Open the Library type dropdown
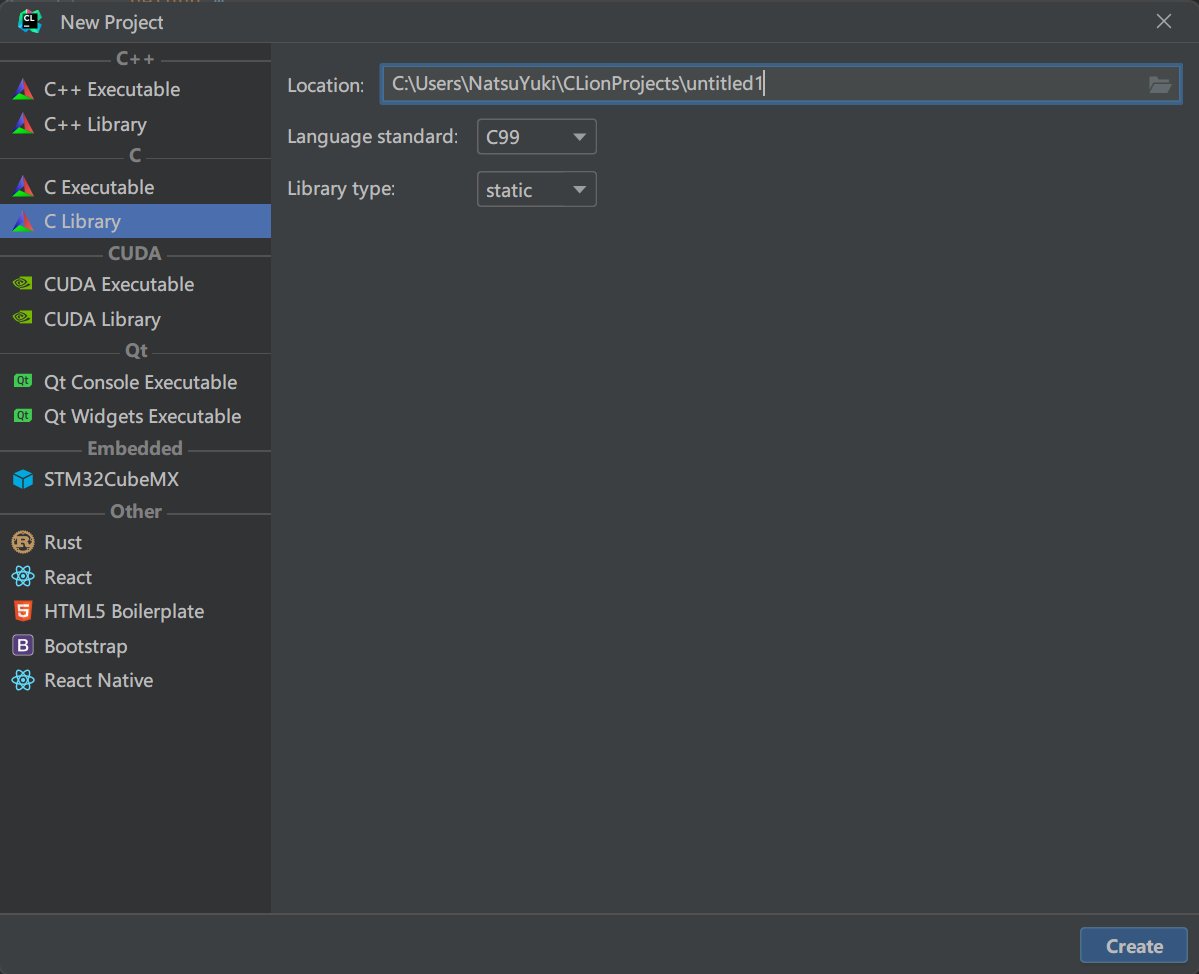The image size is (1199, 974). point(536,190)
